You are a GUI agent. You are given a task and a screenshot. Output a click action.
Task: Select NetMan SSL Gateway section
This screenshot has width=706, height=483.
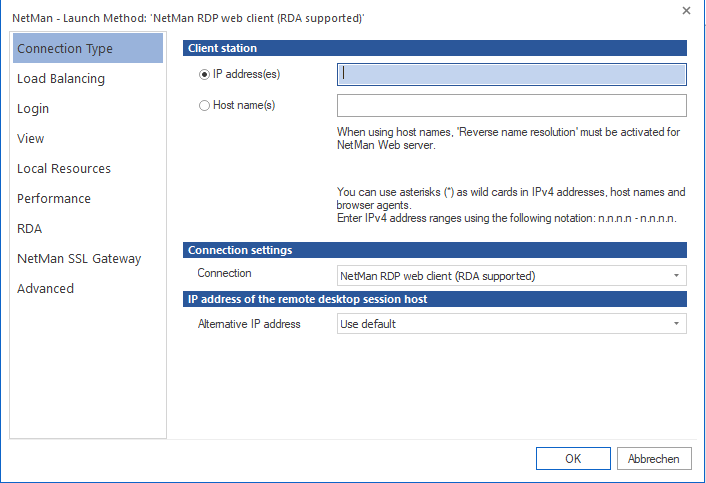[79, 259]
